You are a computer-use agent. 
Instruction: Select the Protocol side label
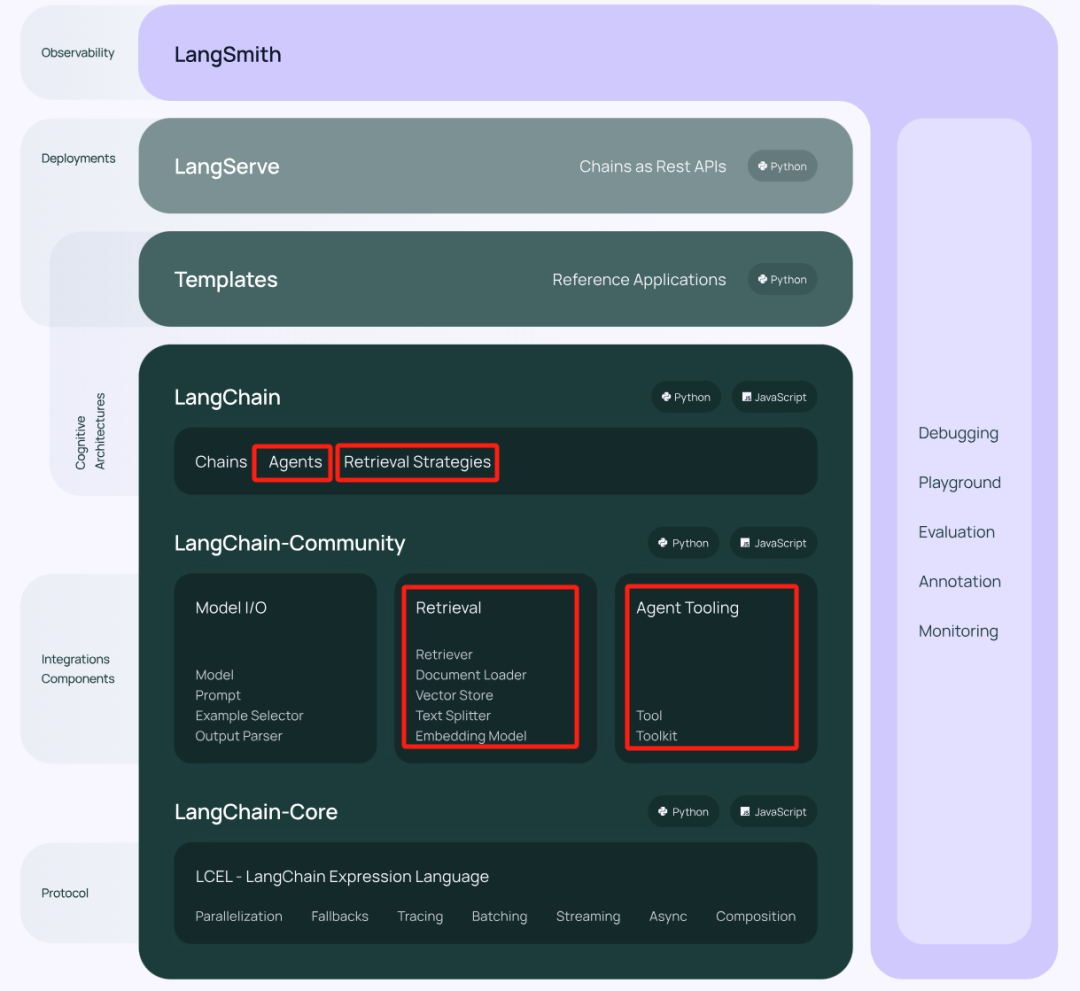click(65, 893)
